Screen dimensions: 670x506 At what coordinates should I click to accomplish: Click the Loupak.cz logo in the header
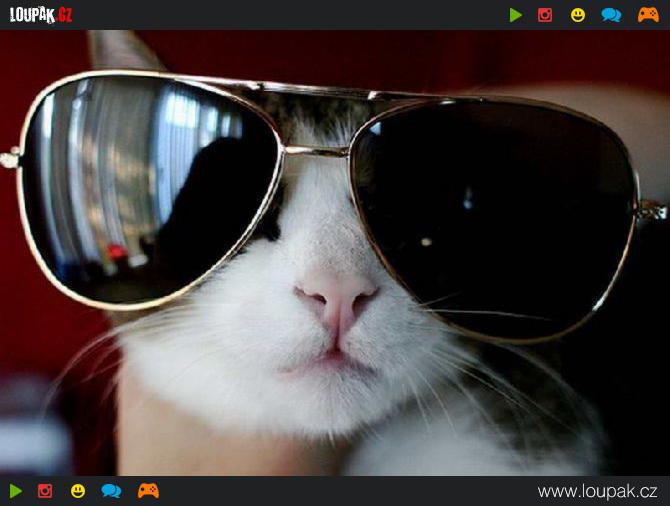pyautogui.click(x=41, y=14)
